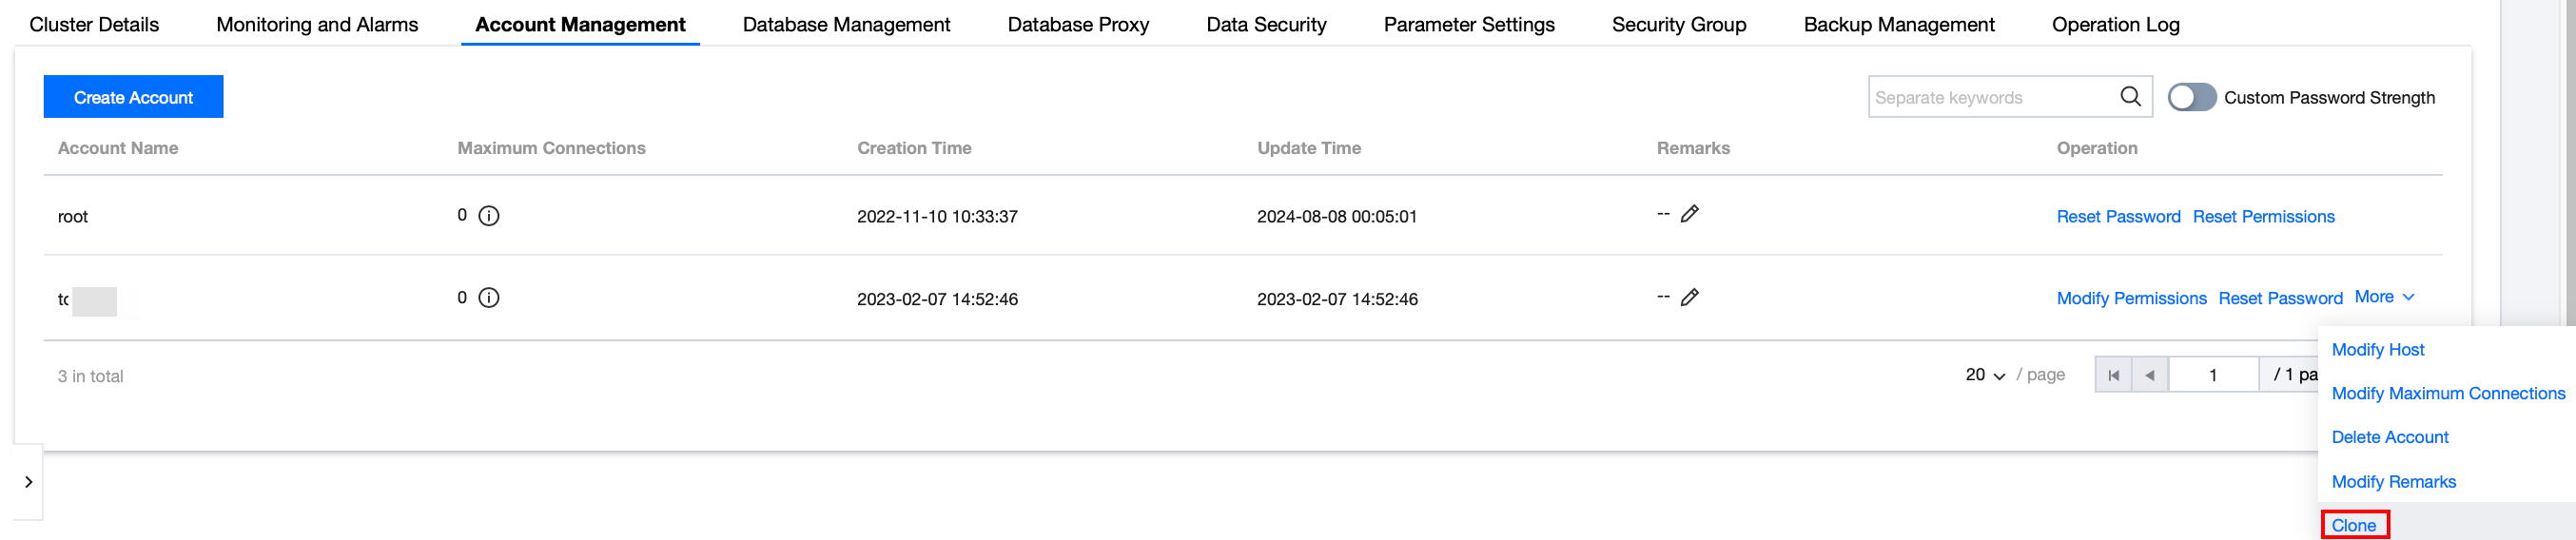Click Modify Permissions link
This screenshot has width=2576, height=540.
point(2131,298)
